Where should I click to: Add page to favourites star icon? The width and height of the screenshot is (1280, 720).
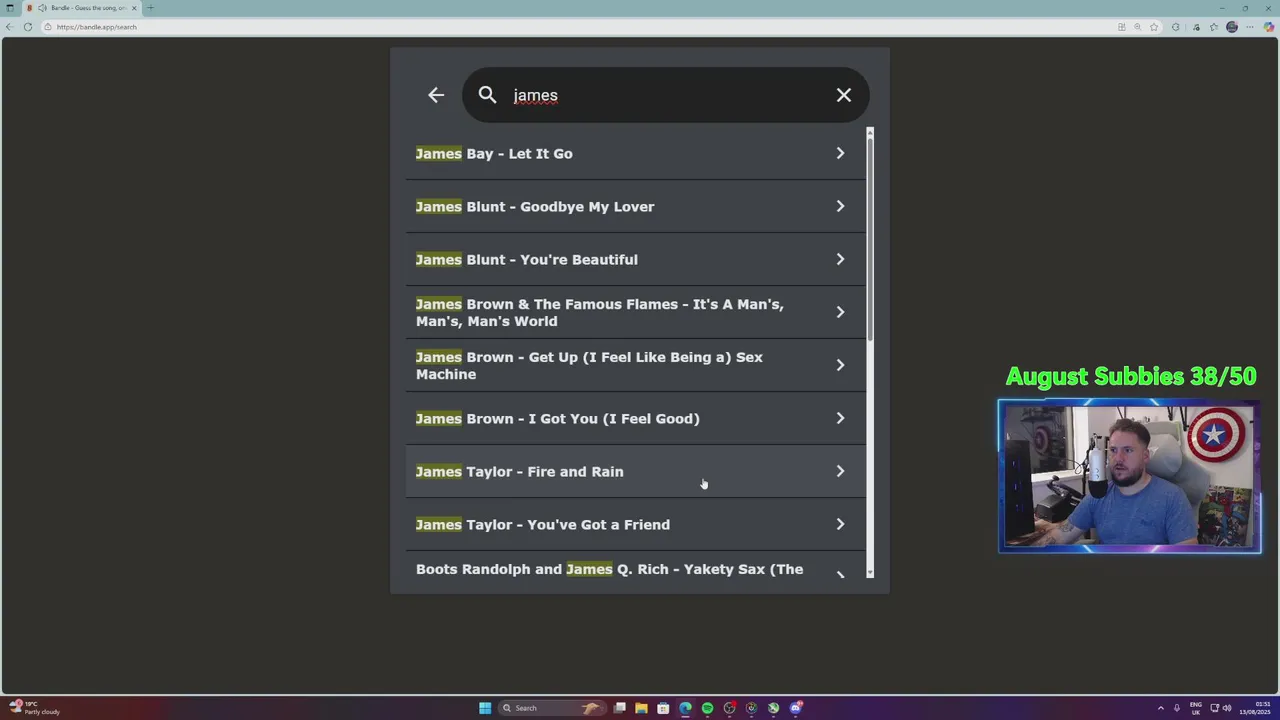[x=1153, y=27]
